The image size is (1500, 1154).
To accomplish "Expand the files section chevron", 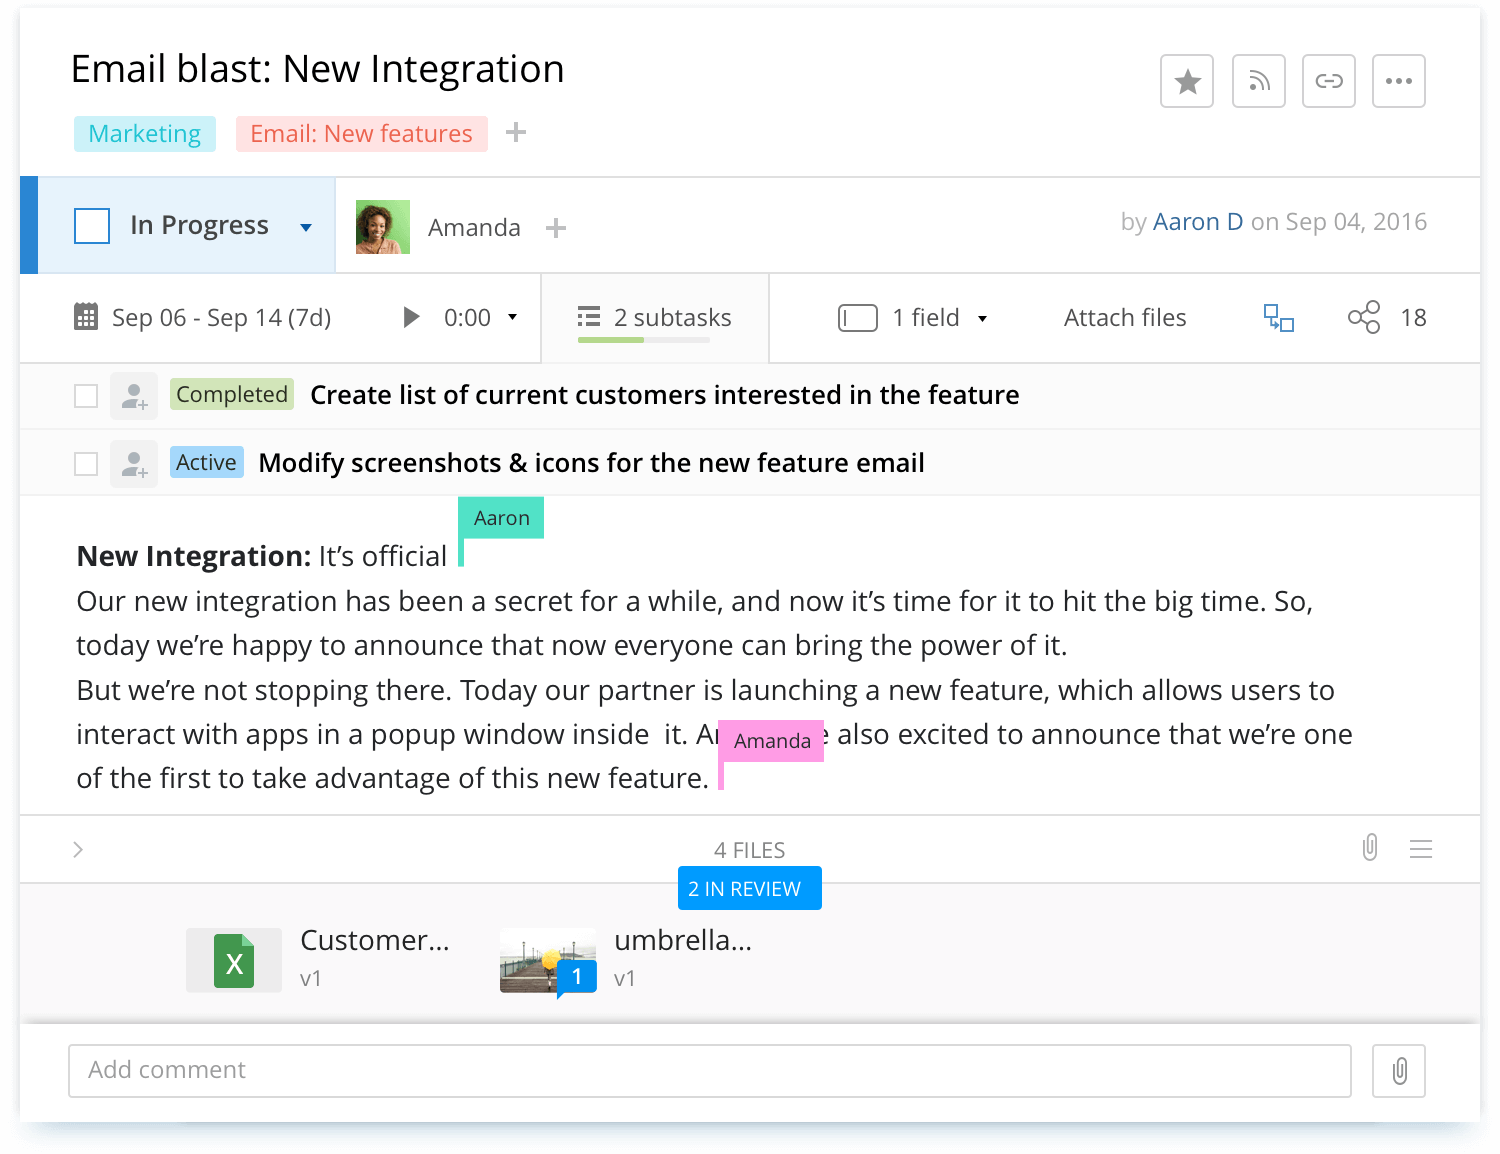I will coord(78,850).
